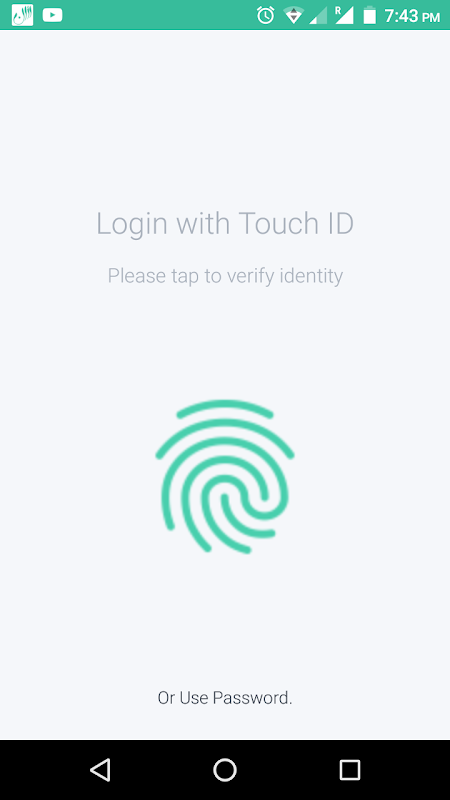Tap the 7:43 clock in status bar

(401, 16)
